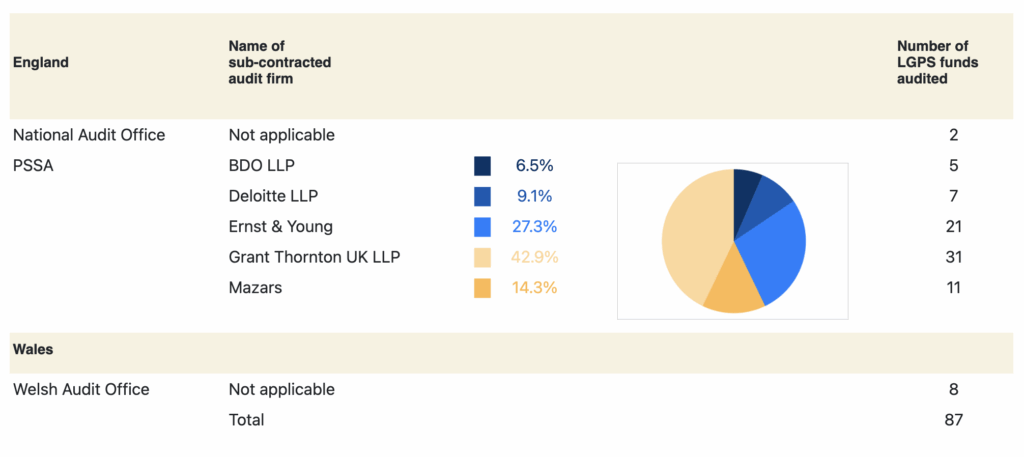Select the 'Mazars' firm name
Screen dimensions: 1024x457
(x=255, y=288)
